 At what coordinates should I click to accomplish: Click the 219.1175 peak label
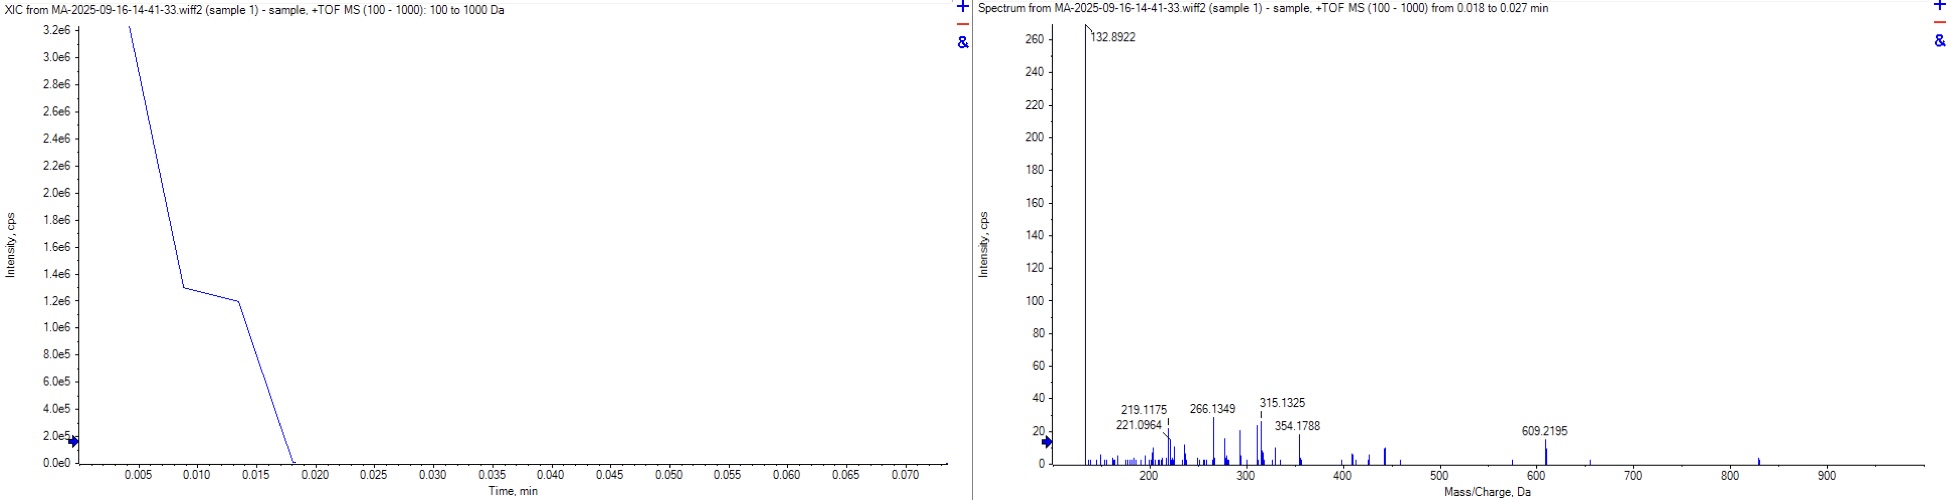click(1143, 410)
